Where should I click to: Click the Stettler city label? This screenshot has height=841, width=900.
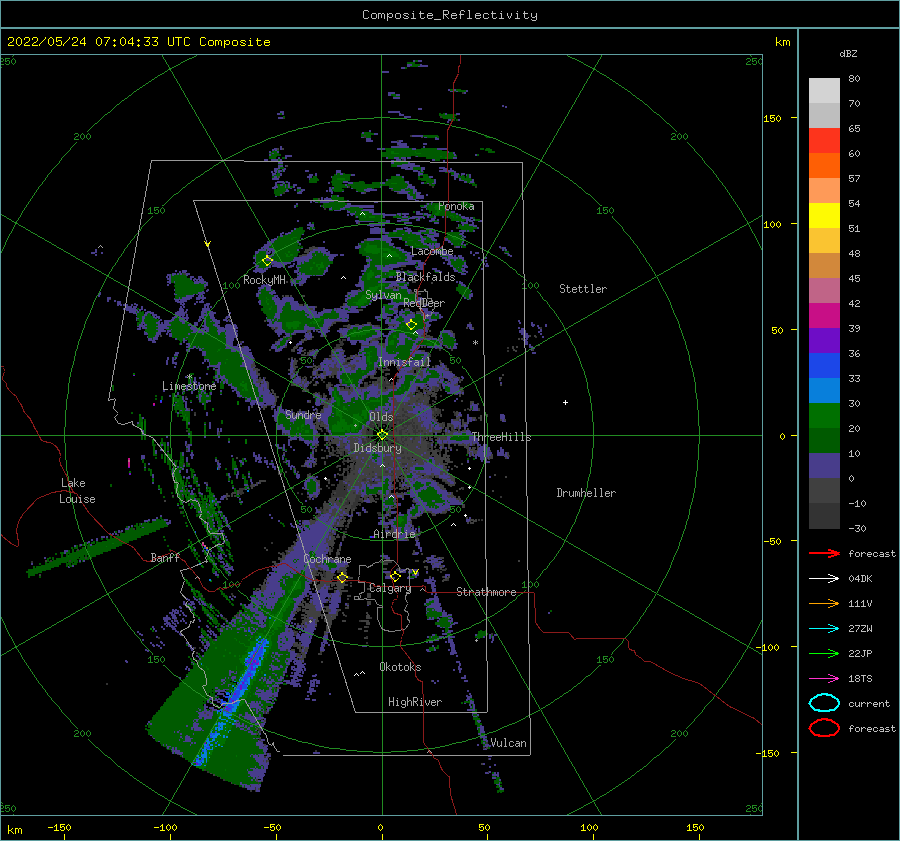(x=583, y=289)
